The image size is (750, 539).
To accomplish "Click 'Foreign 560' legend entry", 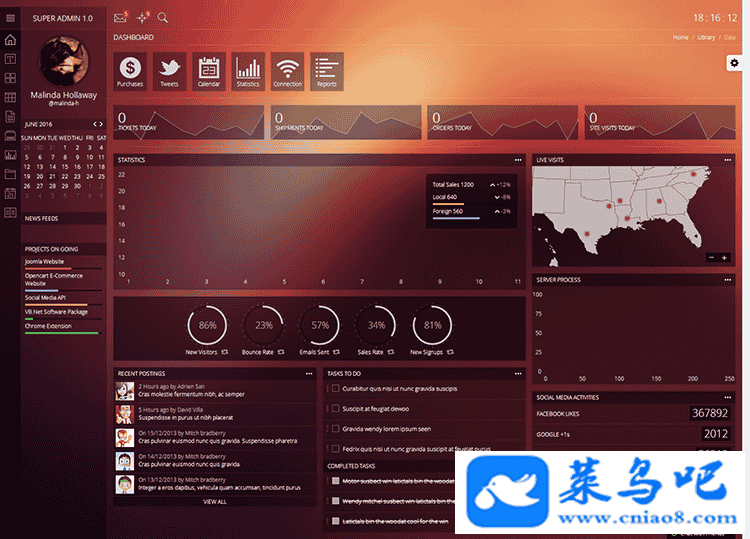I will point(447,211).
